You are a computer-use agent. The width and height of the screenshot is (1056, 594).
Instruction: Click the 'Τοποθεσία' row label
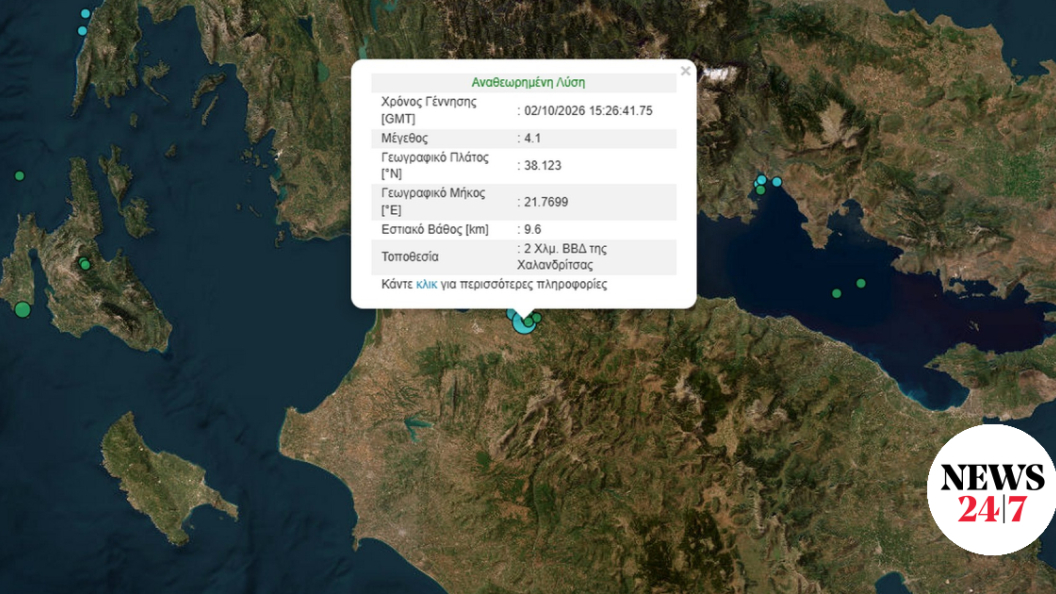409,257
